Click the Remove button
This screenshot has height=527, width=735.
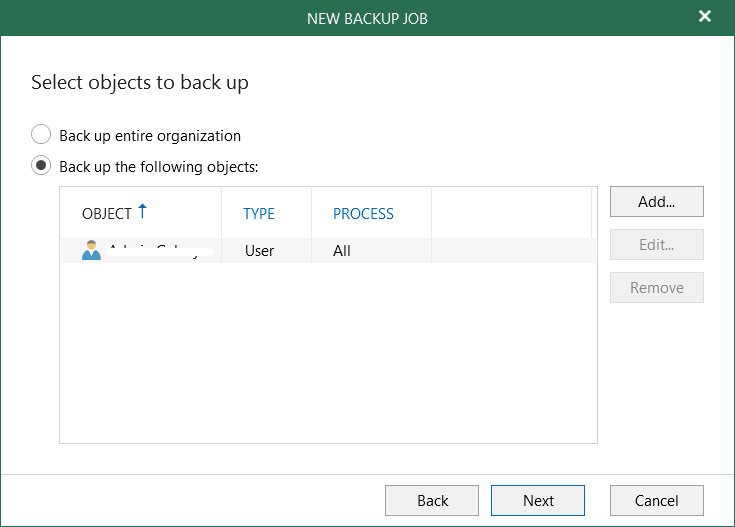click(656, 288)
